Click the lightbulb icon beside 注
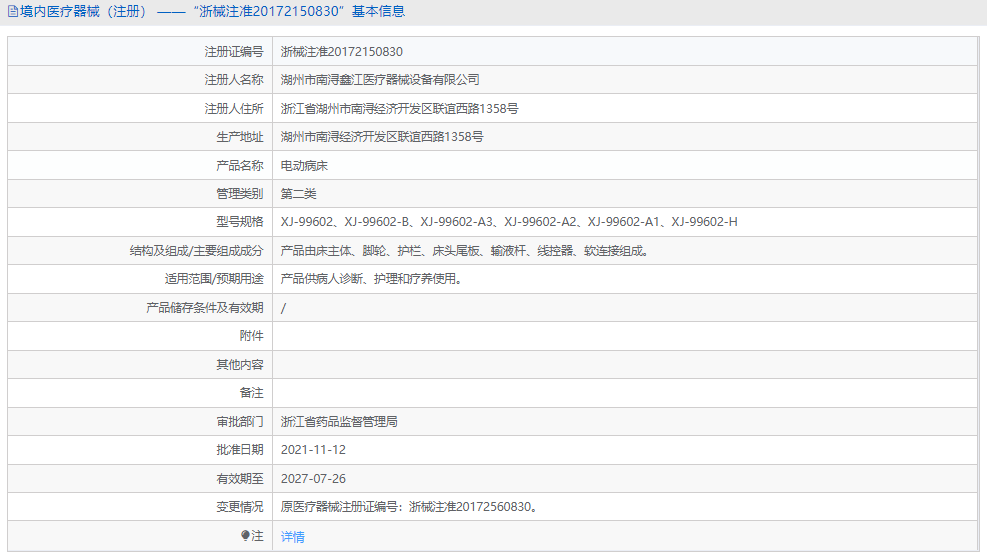Viewport: 987px width, 560px height. [245, 535]
